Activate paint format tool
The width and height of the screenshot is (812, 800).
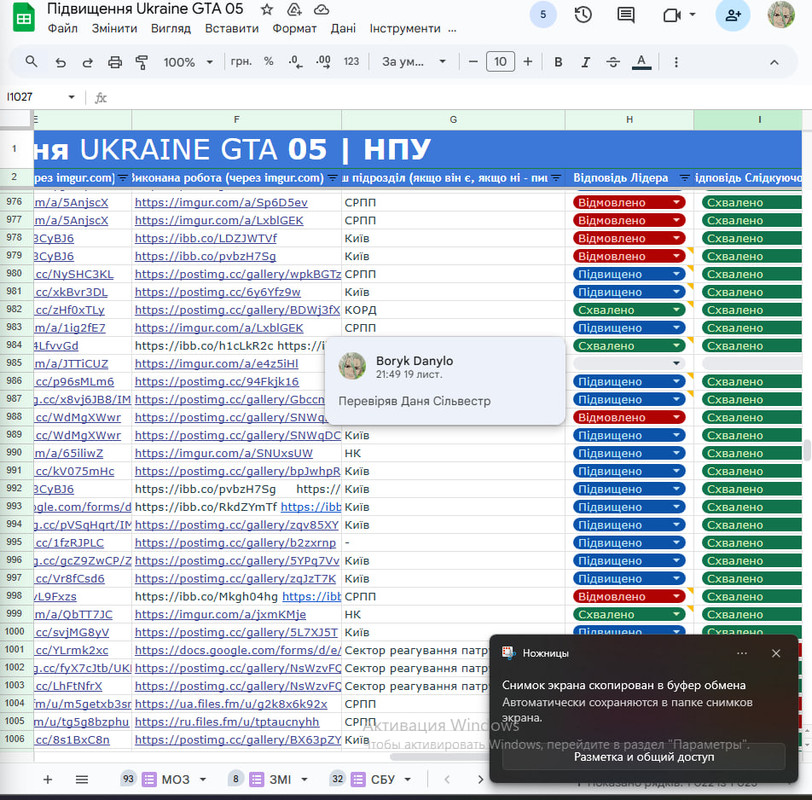141,62
